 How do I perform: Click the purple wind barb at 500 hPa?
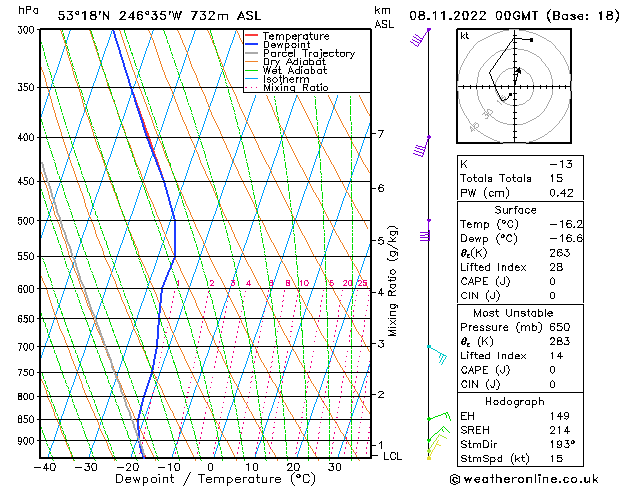point(425,231)
